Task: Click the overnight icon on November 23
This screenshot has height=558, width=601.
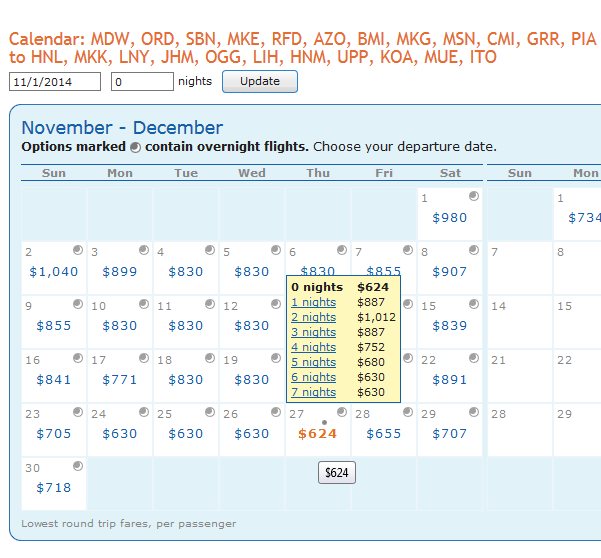Action: (x=78, y=412)
